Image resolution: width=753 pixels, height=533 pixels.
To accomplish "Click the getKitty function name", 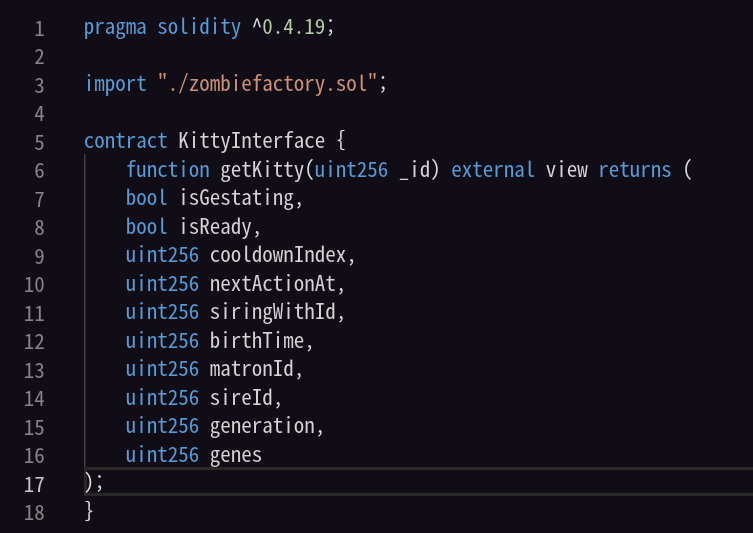I will click(262, 170).
